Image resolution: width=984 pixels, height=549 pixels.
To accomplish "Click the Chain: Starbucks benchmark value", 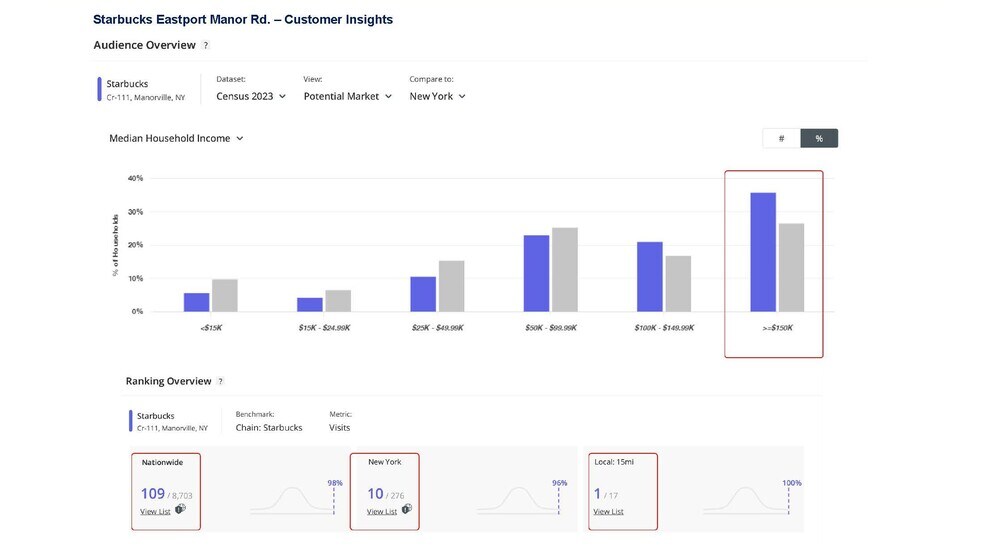I will click(x=269, y=427).
